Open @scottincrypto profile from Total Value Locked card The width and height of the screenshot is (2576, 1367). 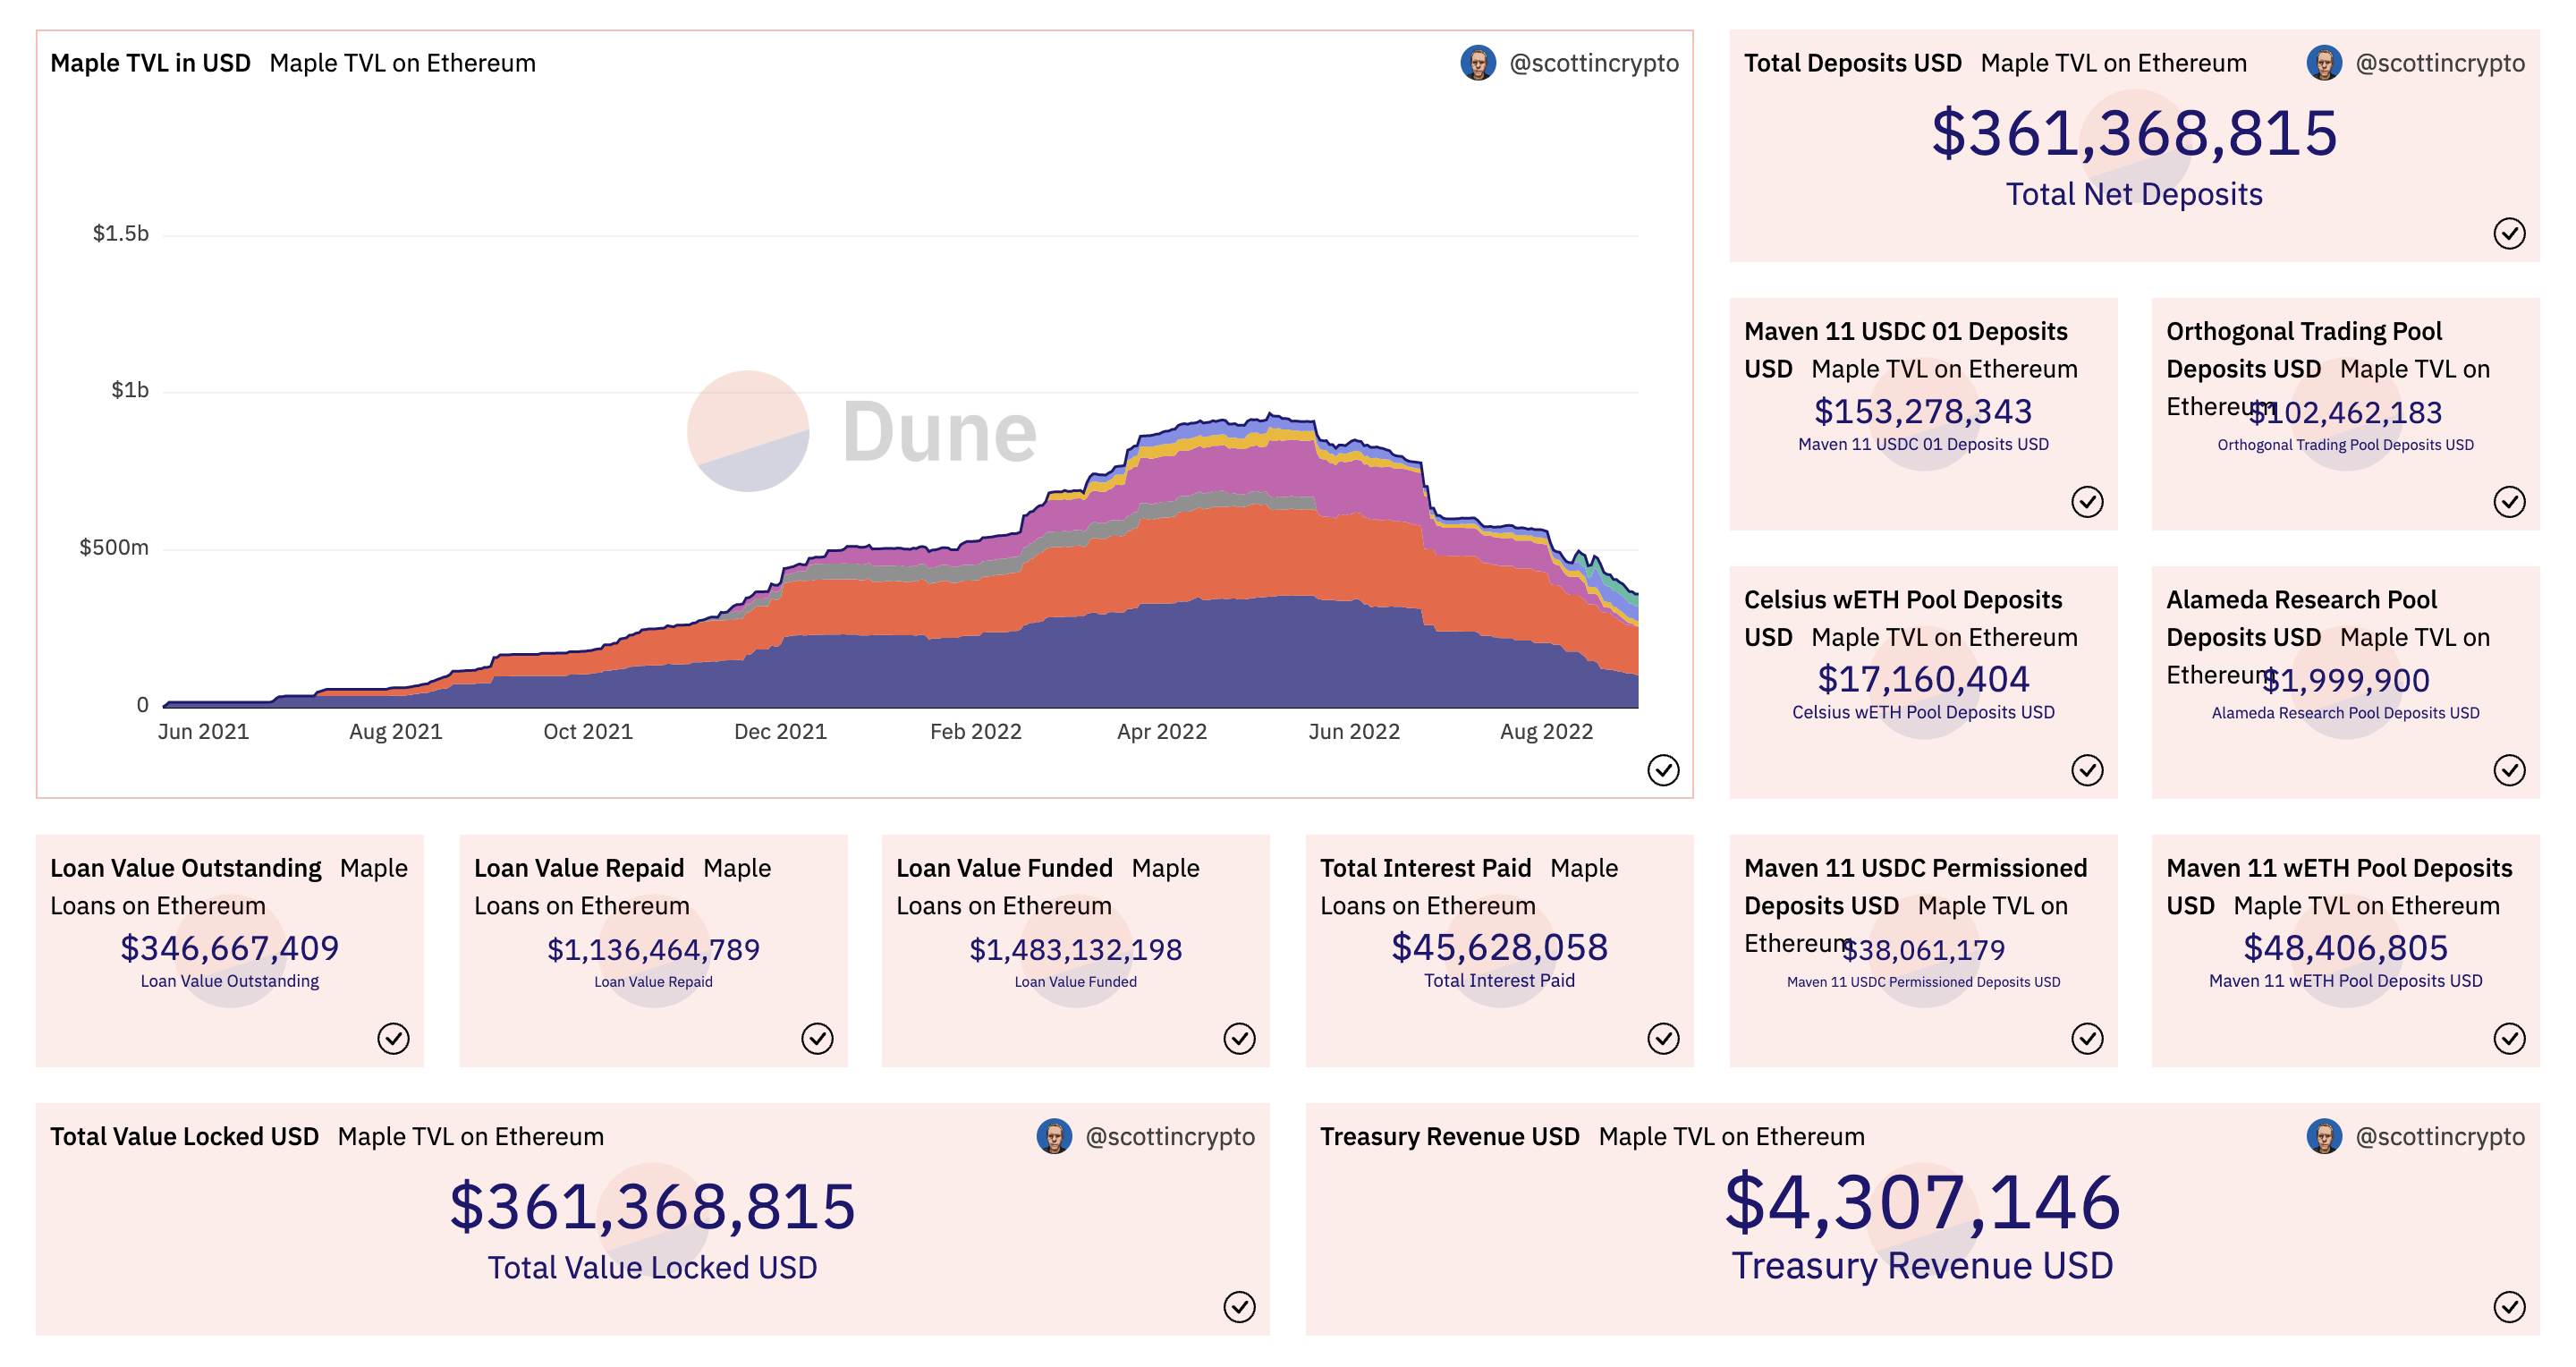click(x=1170, y=1137)
